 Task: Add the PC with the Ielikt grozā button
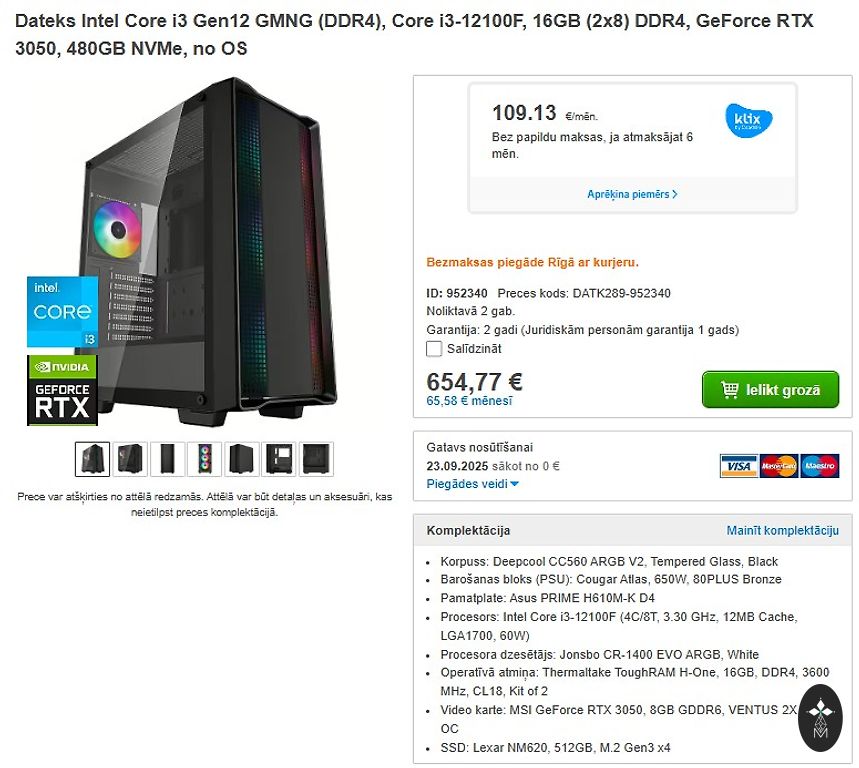pyautogui.click(x=770, y=389)
